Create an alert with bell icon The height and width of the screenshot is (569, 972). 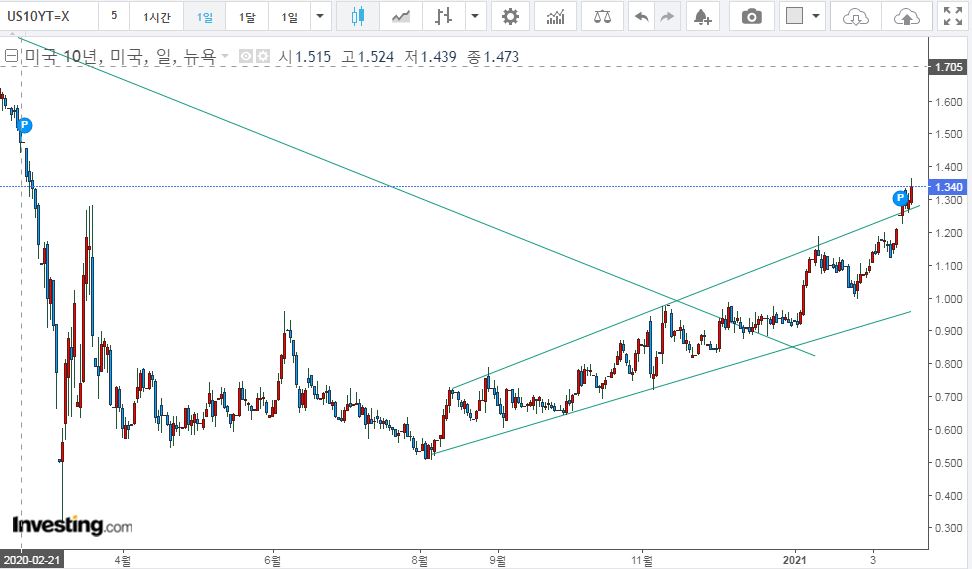coord(702,16)
